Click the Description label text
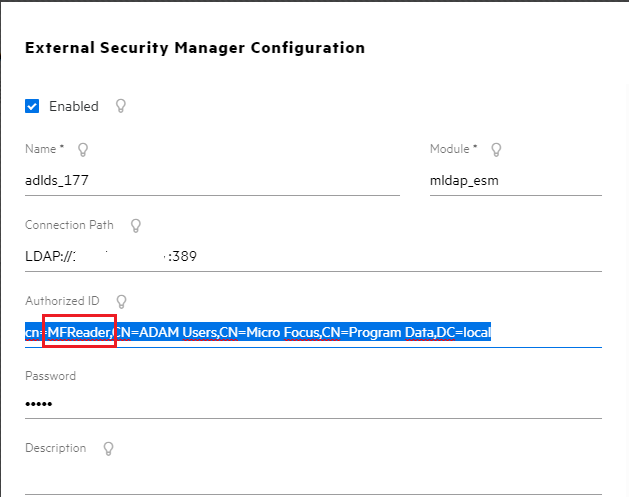This screenshot has width=629, height=497. [x=56, y=448]
